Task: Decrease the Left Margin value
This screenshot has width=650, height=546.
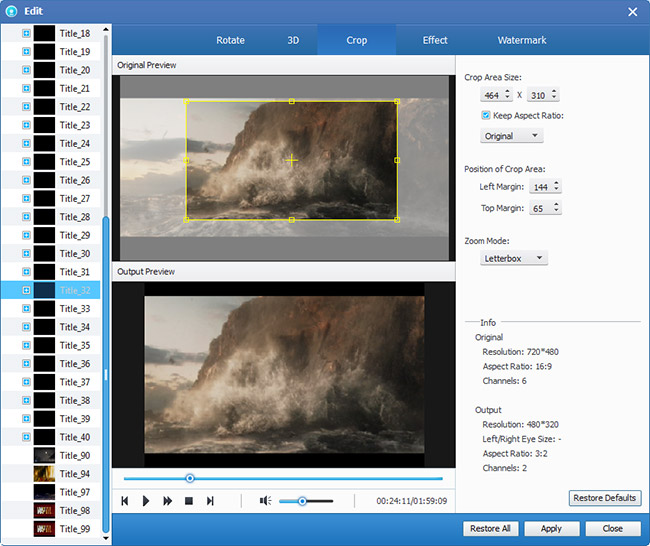Action: click(x=556, y=190)
